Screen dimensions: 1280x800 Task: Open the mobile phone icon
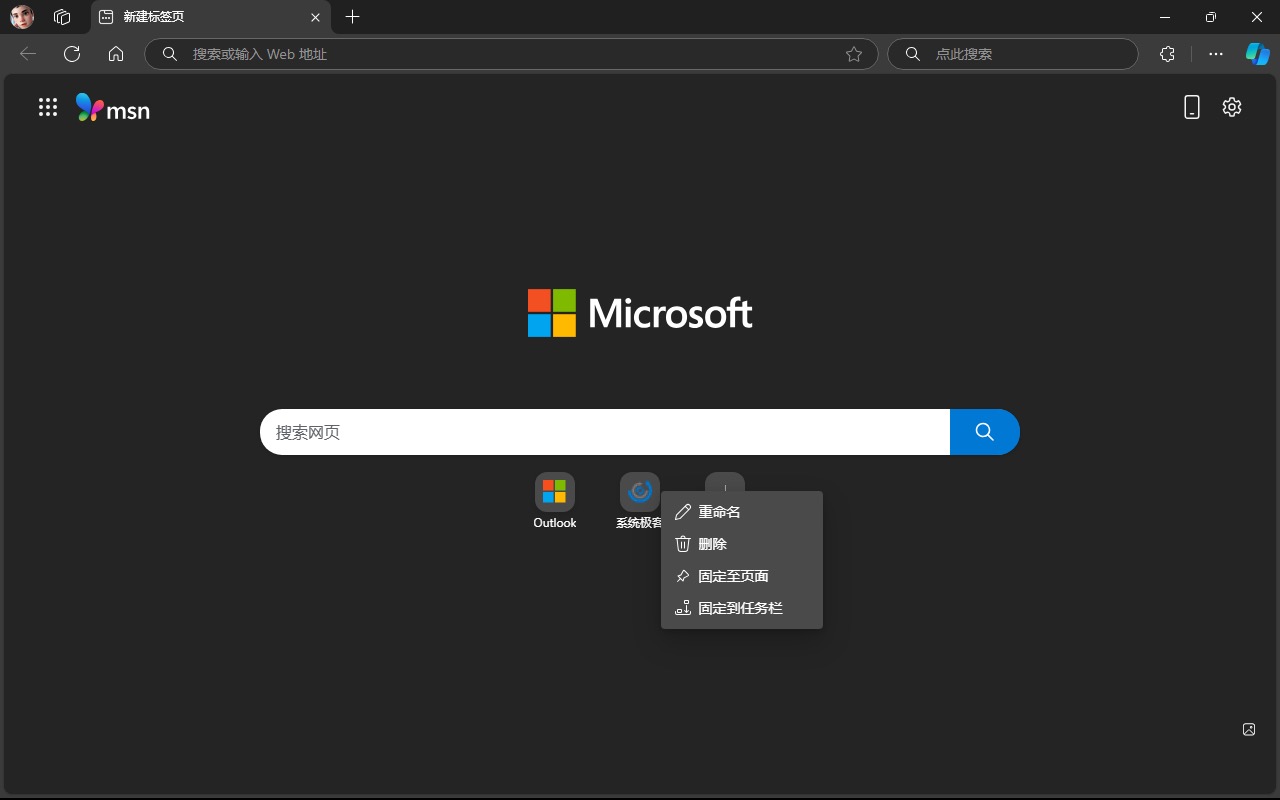(x=1192, y=107)
